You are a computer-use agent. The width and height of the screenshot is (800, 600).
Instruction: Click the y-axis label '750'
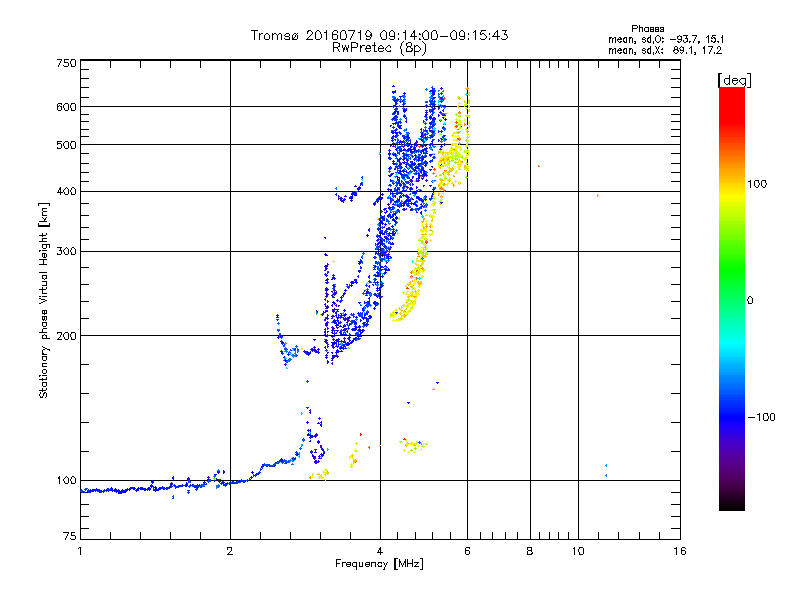pos(66,63)
